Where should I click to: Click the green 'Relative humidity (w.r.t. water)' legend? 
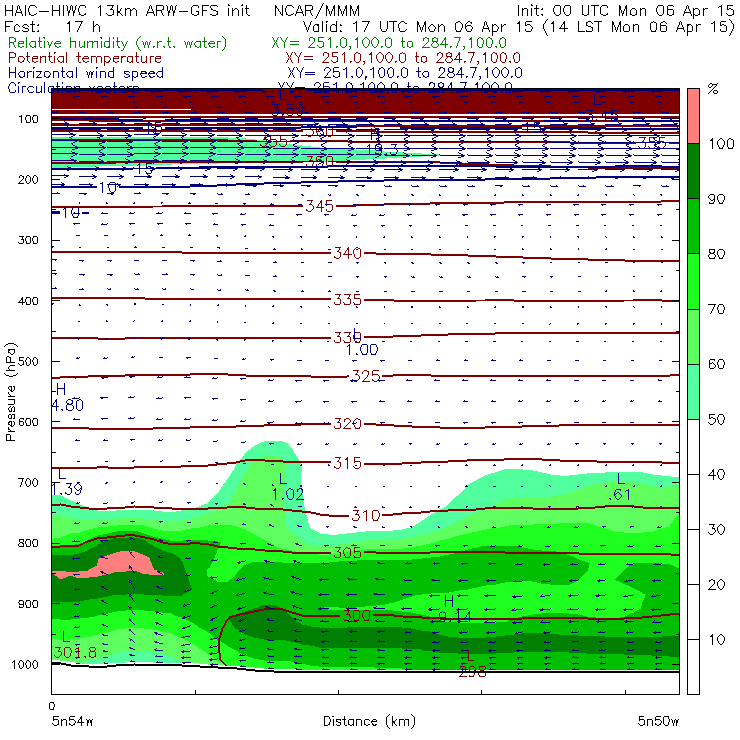(118, 43)
